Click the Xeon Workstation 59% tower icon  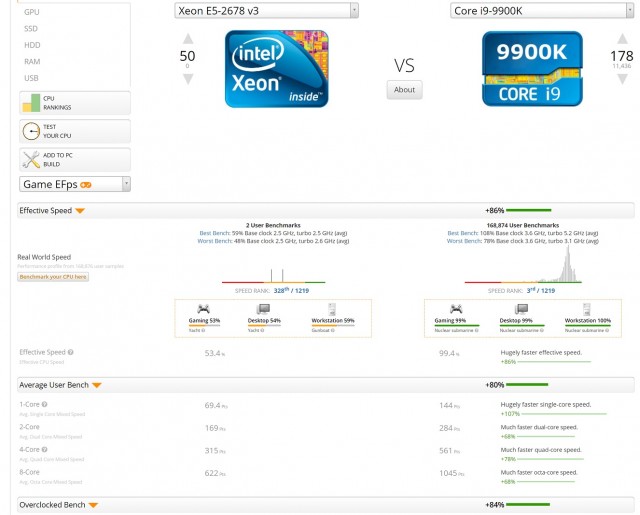coord(332,309)
